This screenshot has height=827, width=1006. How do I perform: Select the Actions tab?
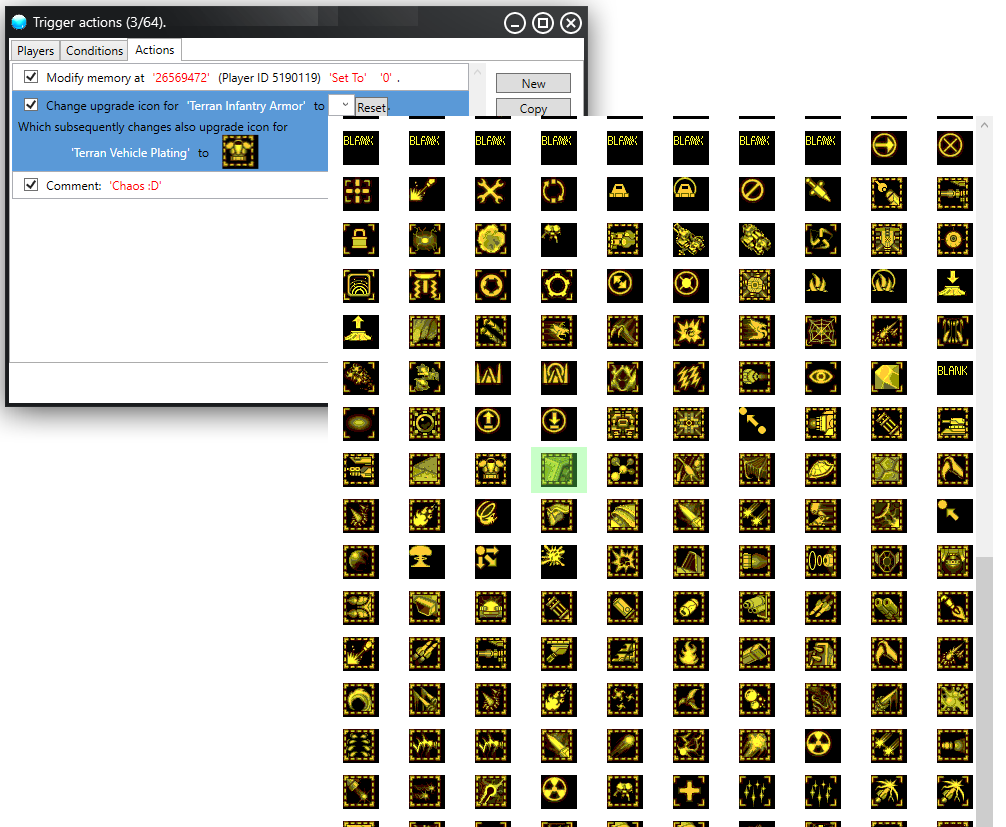[x=155, y=50]
